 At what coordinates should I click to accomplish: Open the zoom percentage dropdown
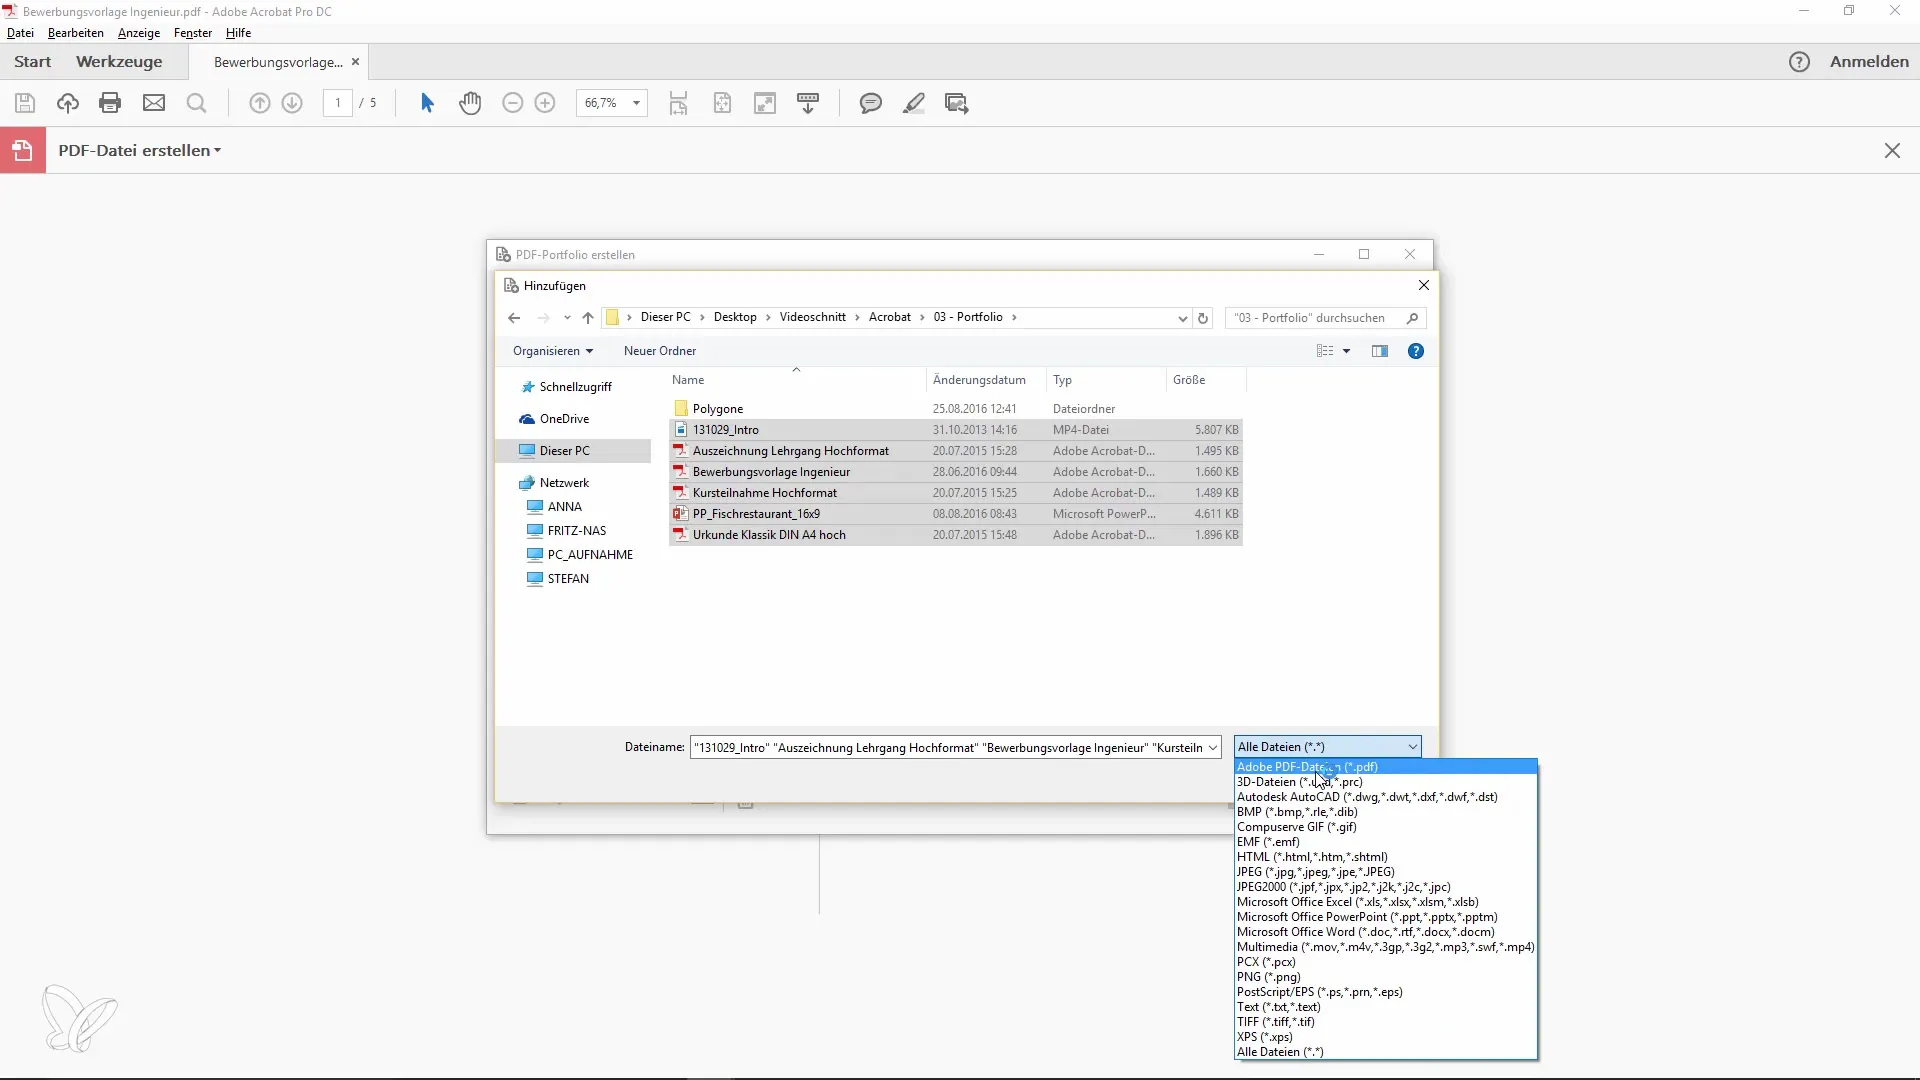click(x=636, y=103)
